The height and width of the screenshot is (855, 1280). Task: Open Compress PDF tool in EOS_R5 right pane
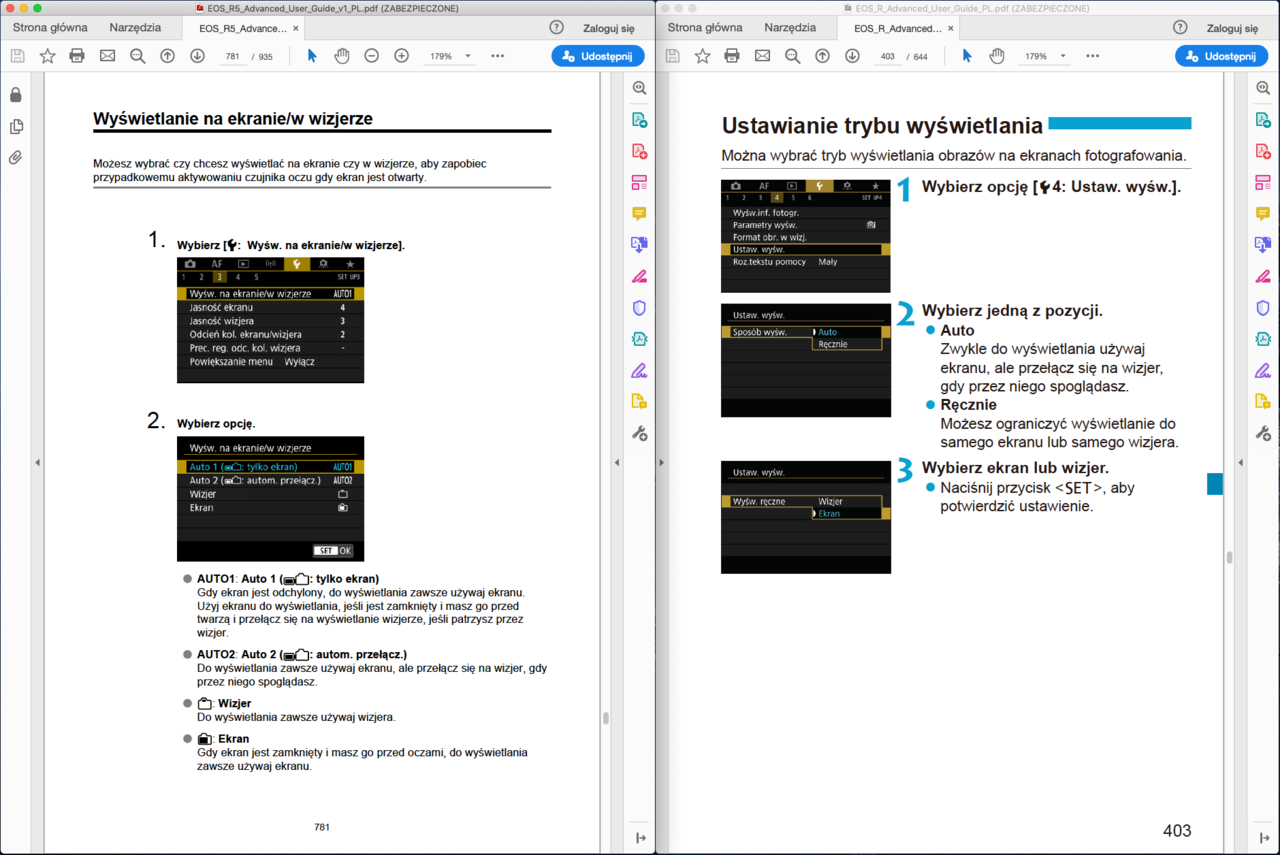click(639, 339)
